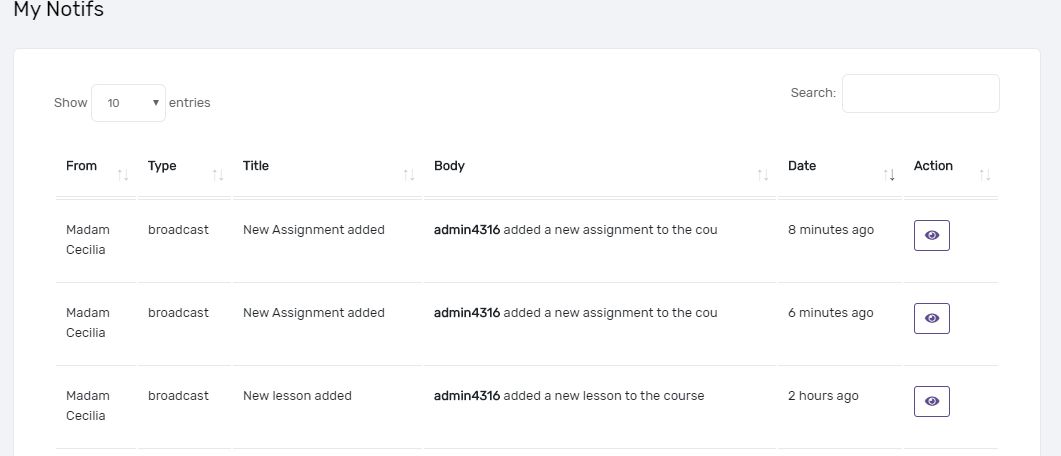Click admin4316 in the new lesson row

(466, 396)
